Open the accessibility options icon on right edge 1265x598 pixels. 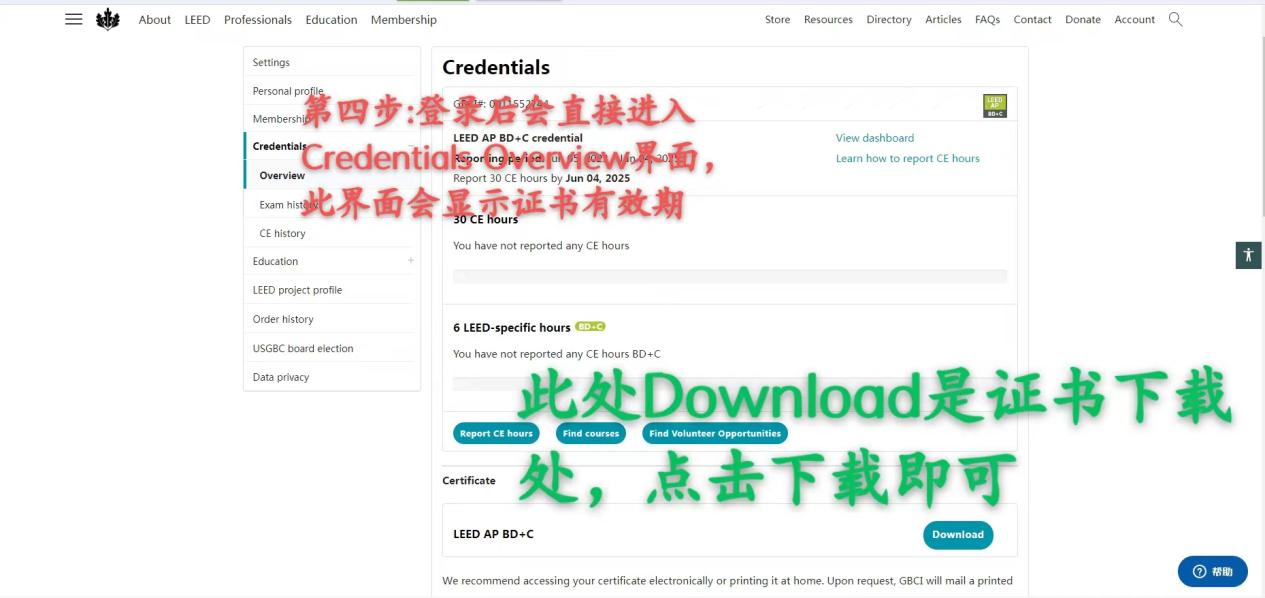[1247, 255]
